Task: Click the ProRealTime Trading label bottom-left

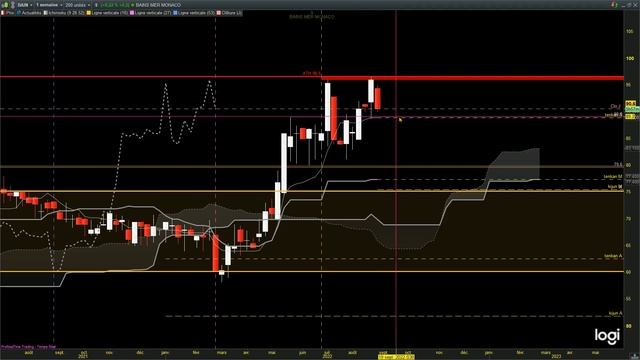Action: point(28,347)
